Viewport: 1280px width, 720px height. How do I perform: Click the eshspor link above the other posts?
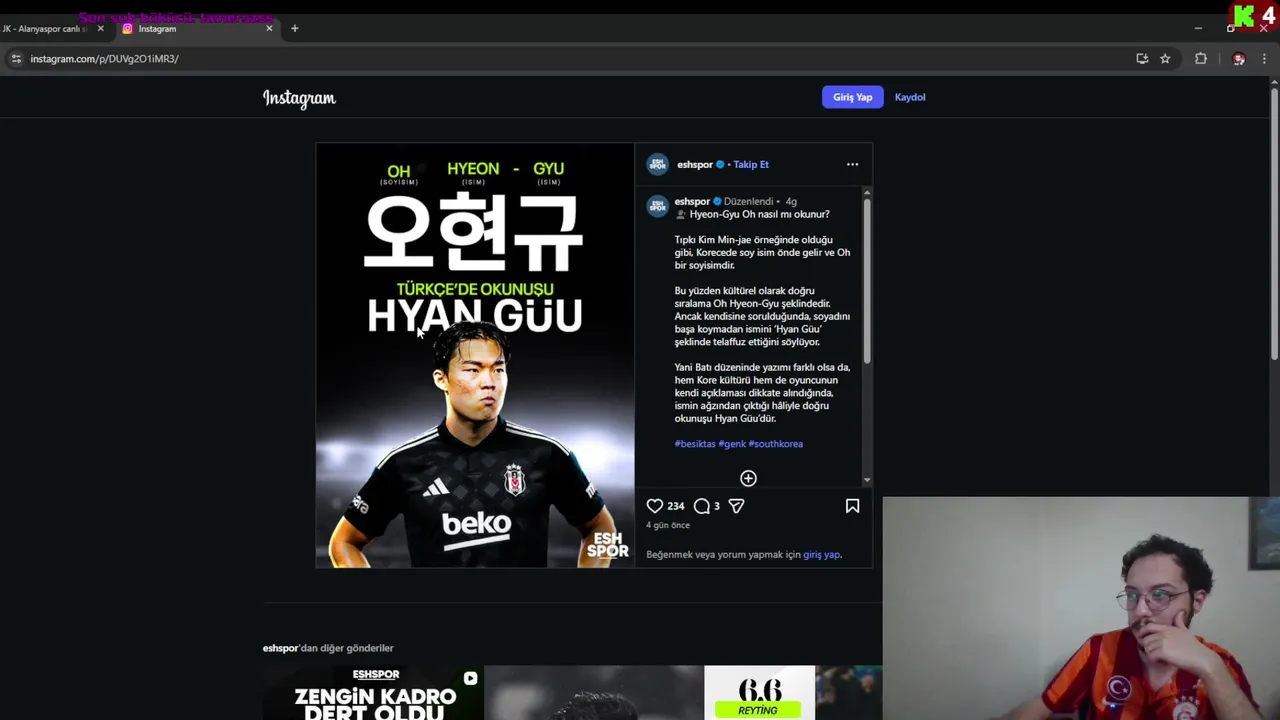pyautogui.click(x=280, y=648)
